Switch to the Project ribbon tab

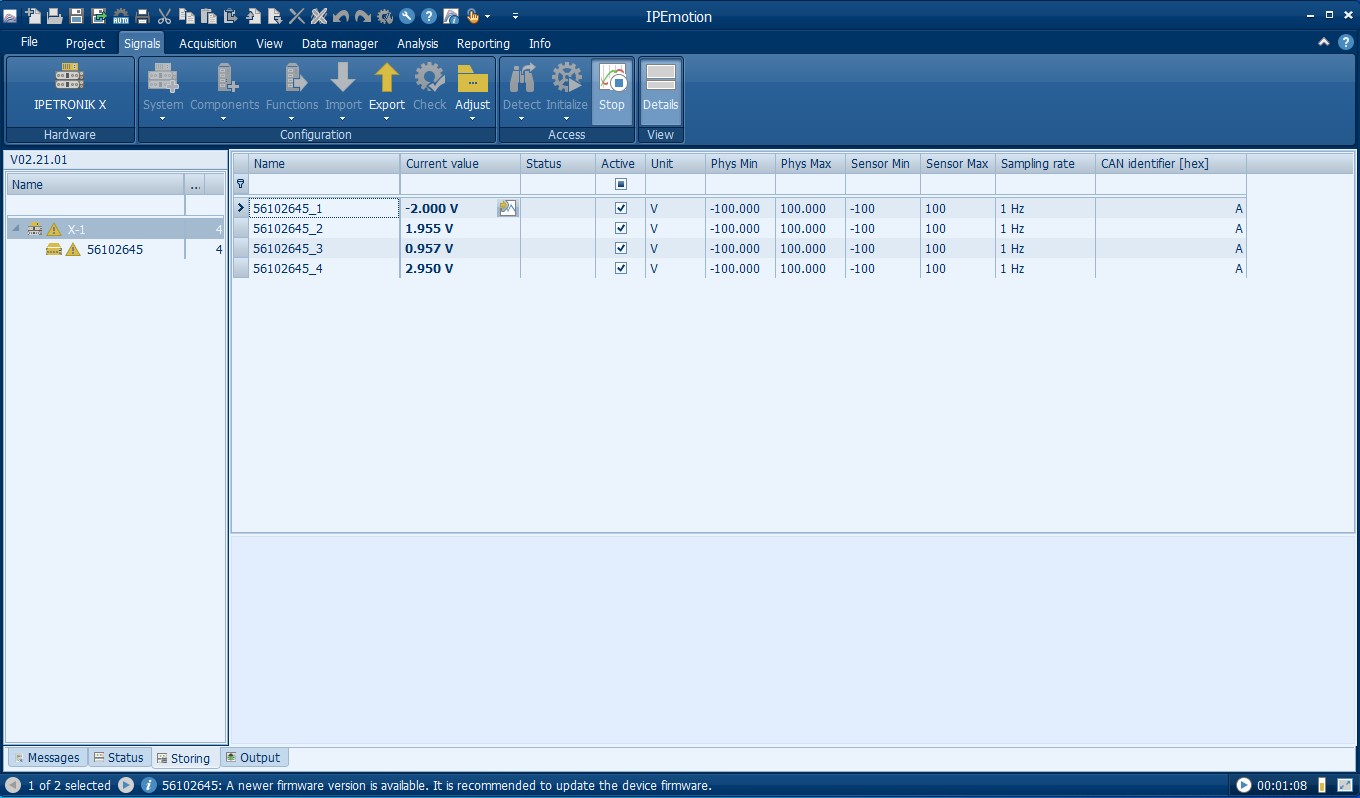tap(85, 43)
